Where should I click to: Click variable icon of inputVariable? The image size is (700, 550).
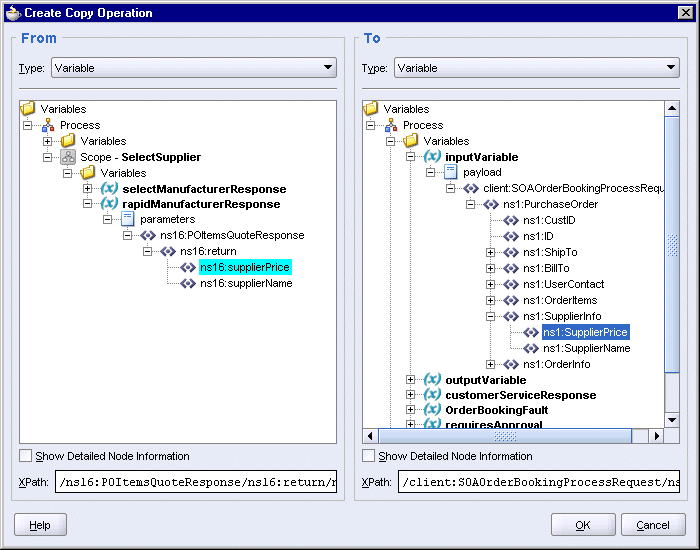[x=432, y=157]
